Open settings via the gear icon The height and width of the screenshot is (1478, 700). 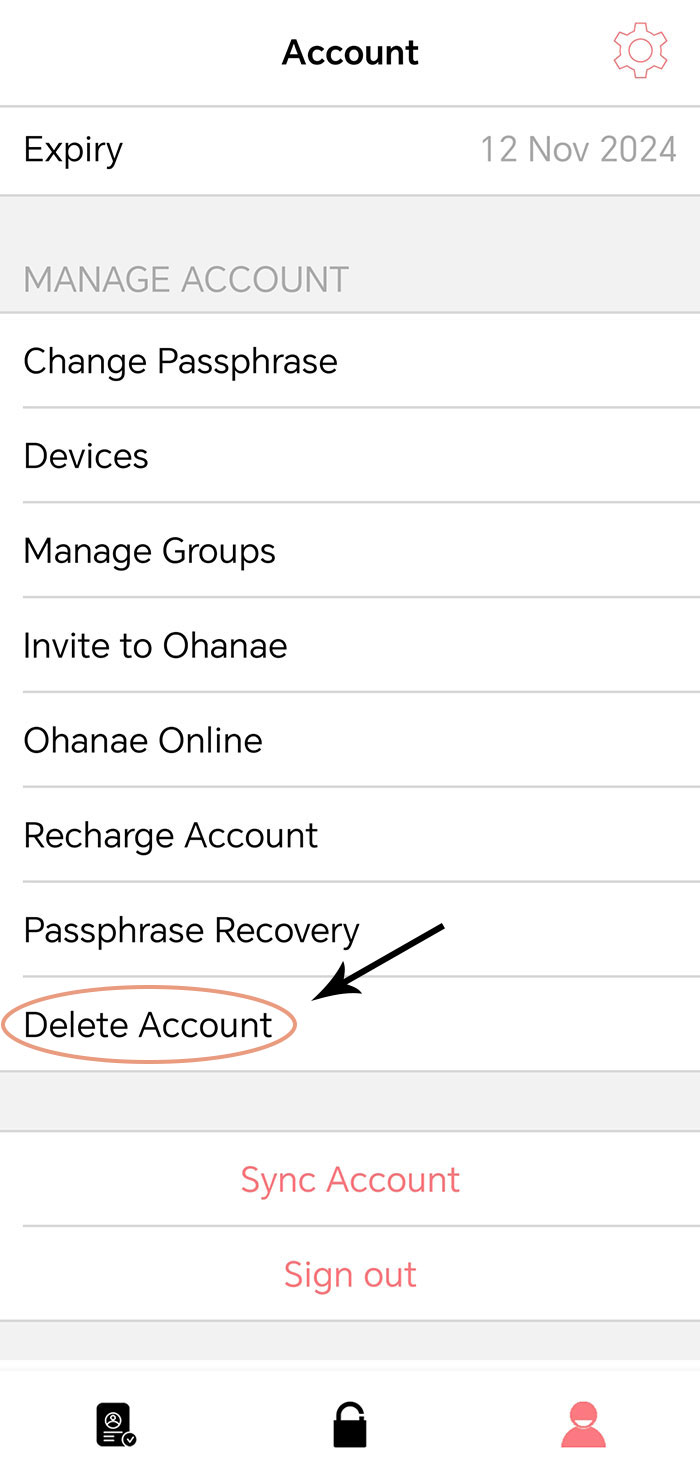640,51
